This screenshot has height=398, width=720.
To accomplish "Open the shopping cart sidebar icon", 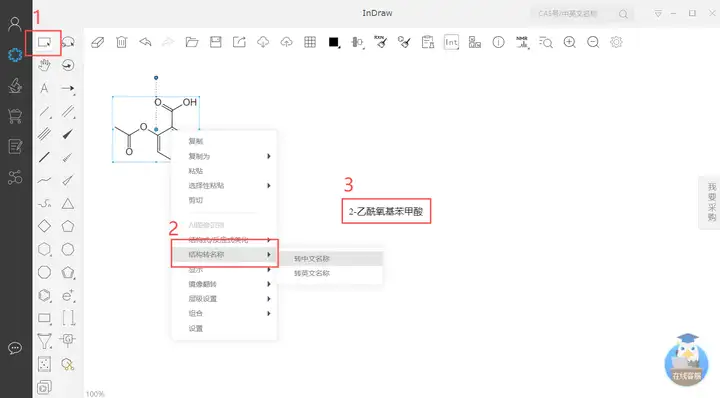I will tap(15, 116).
